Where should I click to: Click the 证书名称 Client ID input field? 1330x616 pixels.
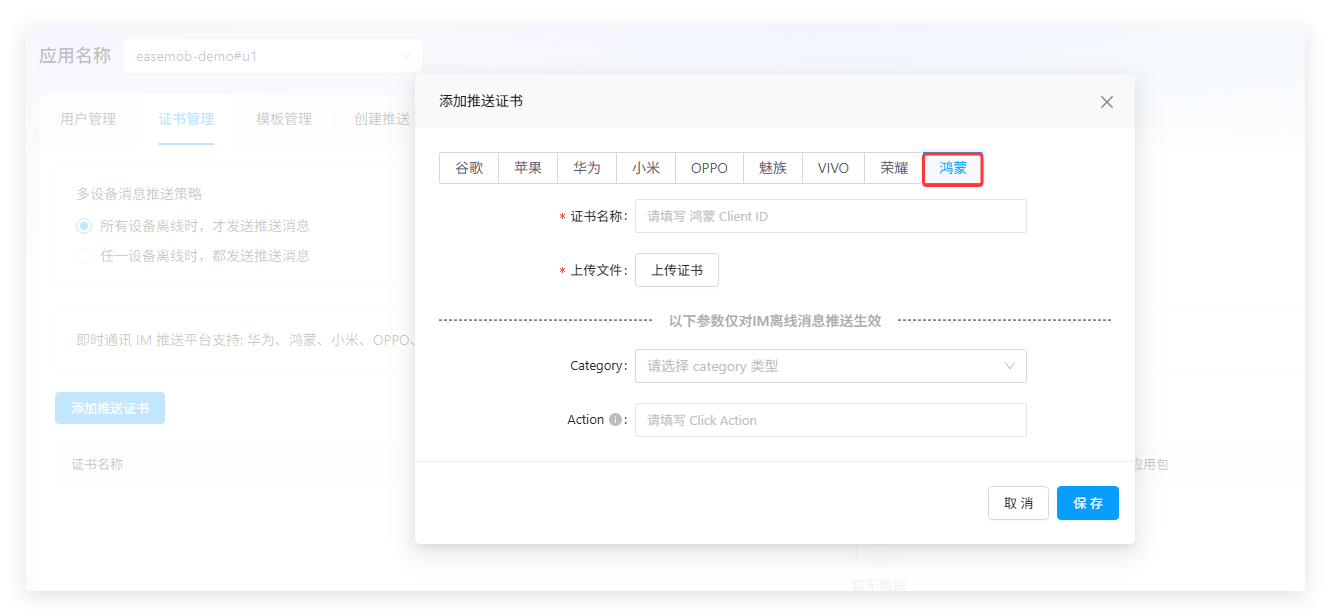[x=830, y=216]
